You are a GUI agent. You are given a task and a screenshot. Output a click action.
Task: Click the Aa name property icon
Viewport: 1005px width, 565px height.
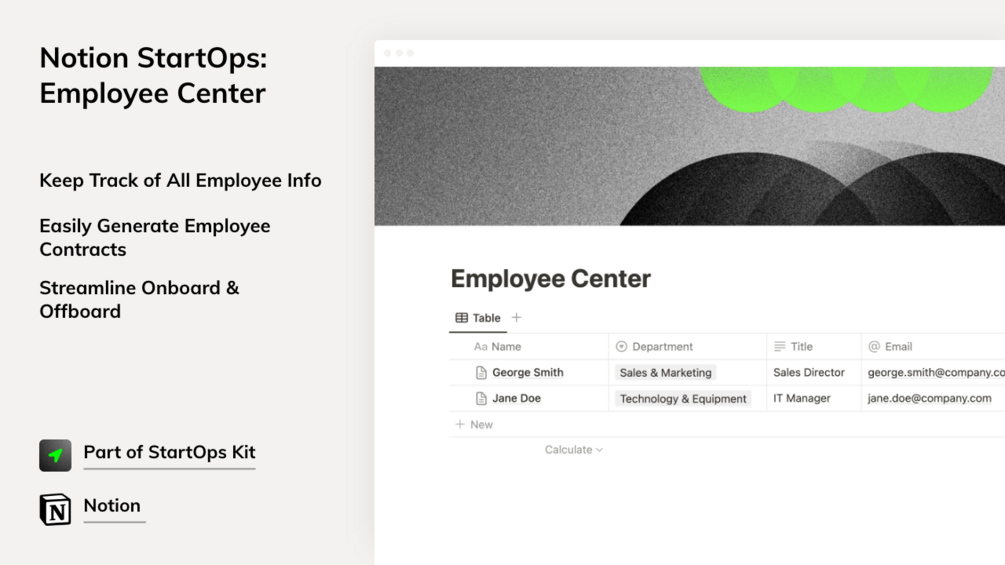pyautogui.click(x=481, y=347)
